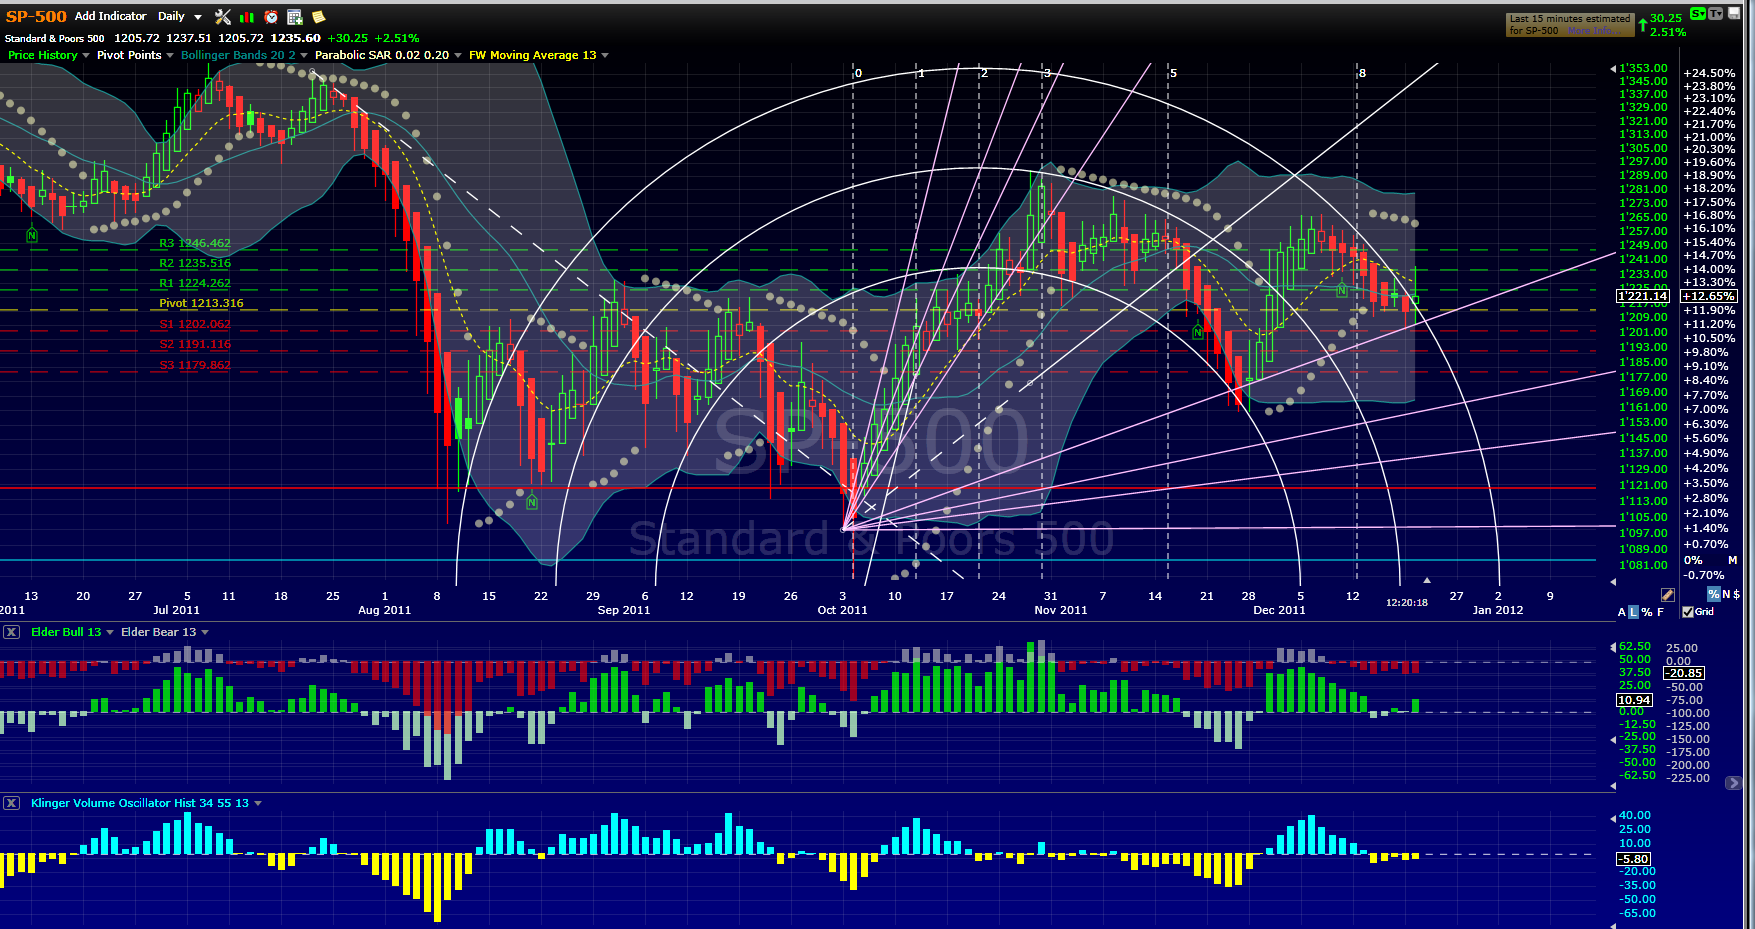
Task: Click the Klinger panel bottom scale arrow
Action: click(1612, 925)
